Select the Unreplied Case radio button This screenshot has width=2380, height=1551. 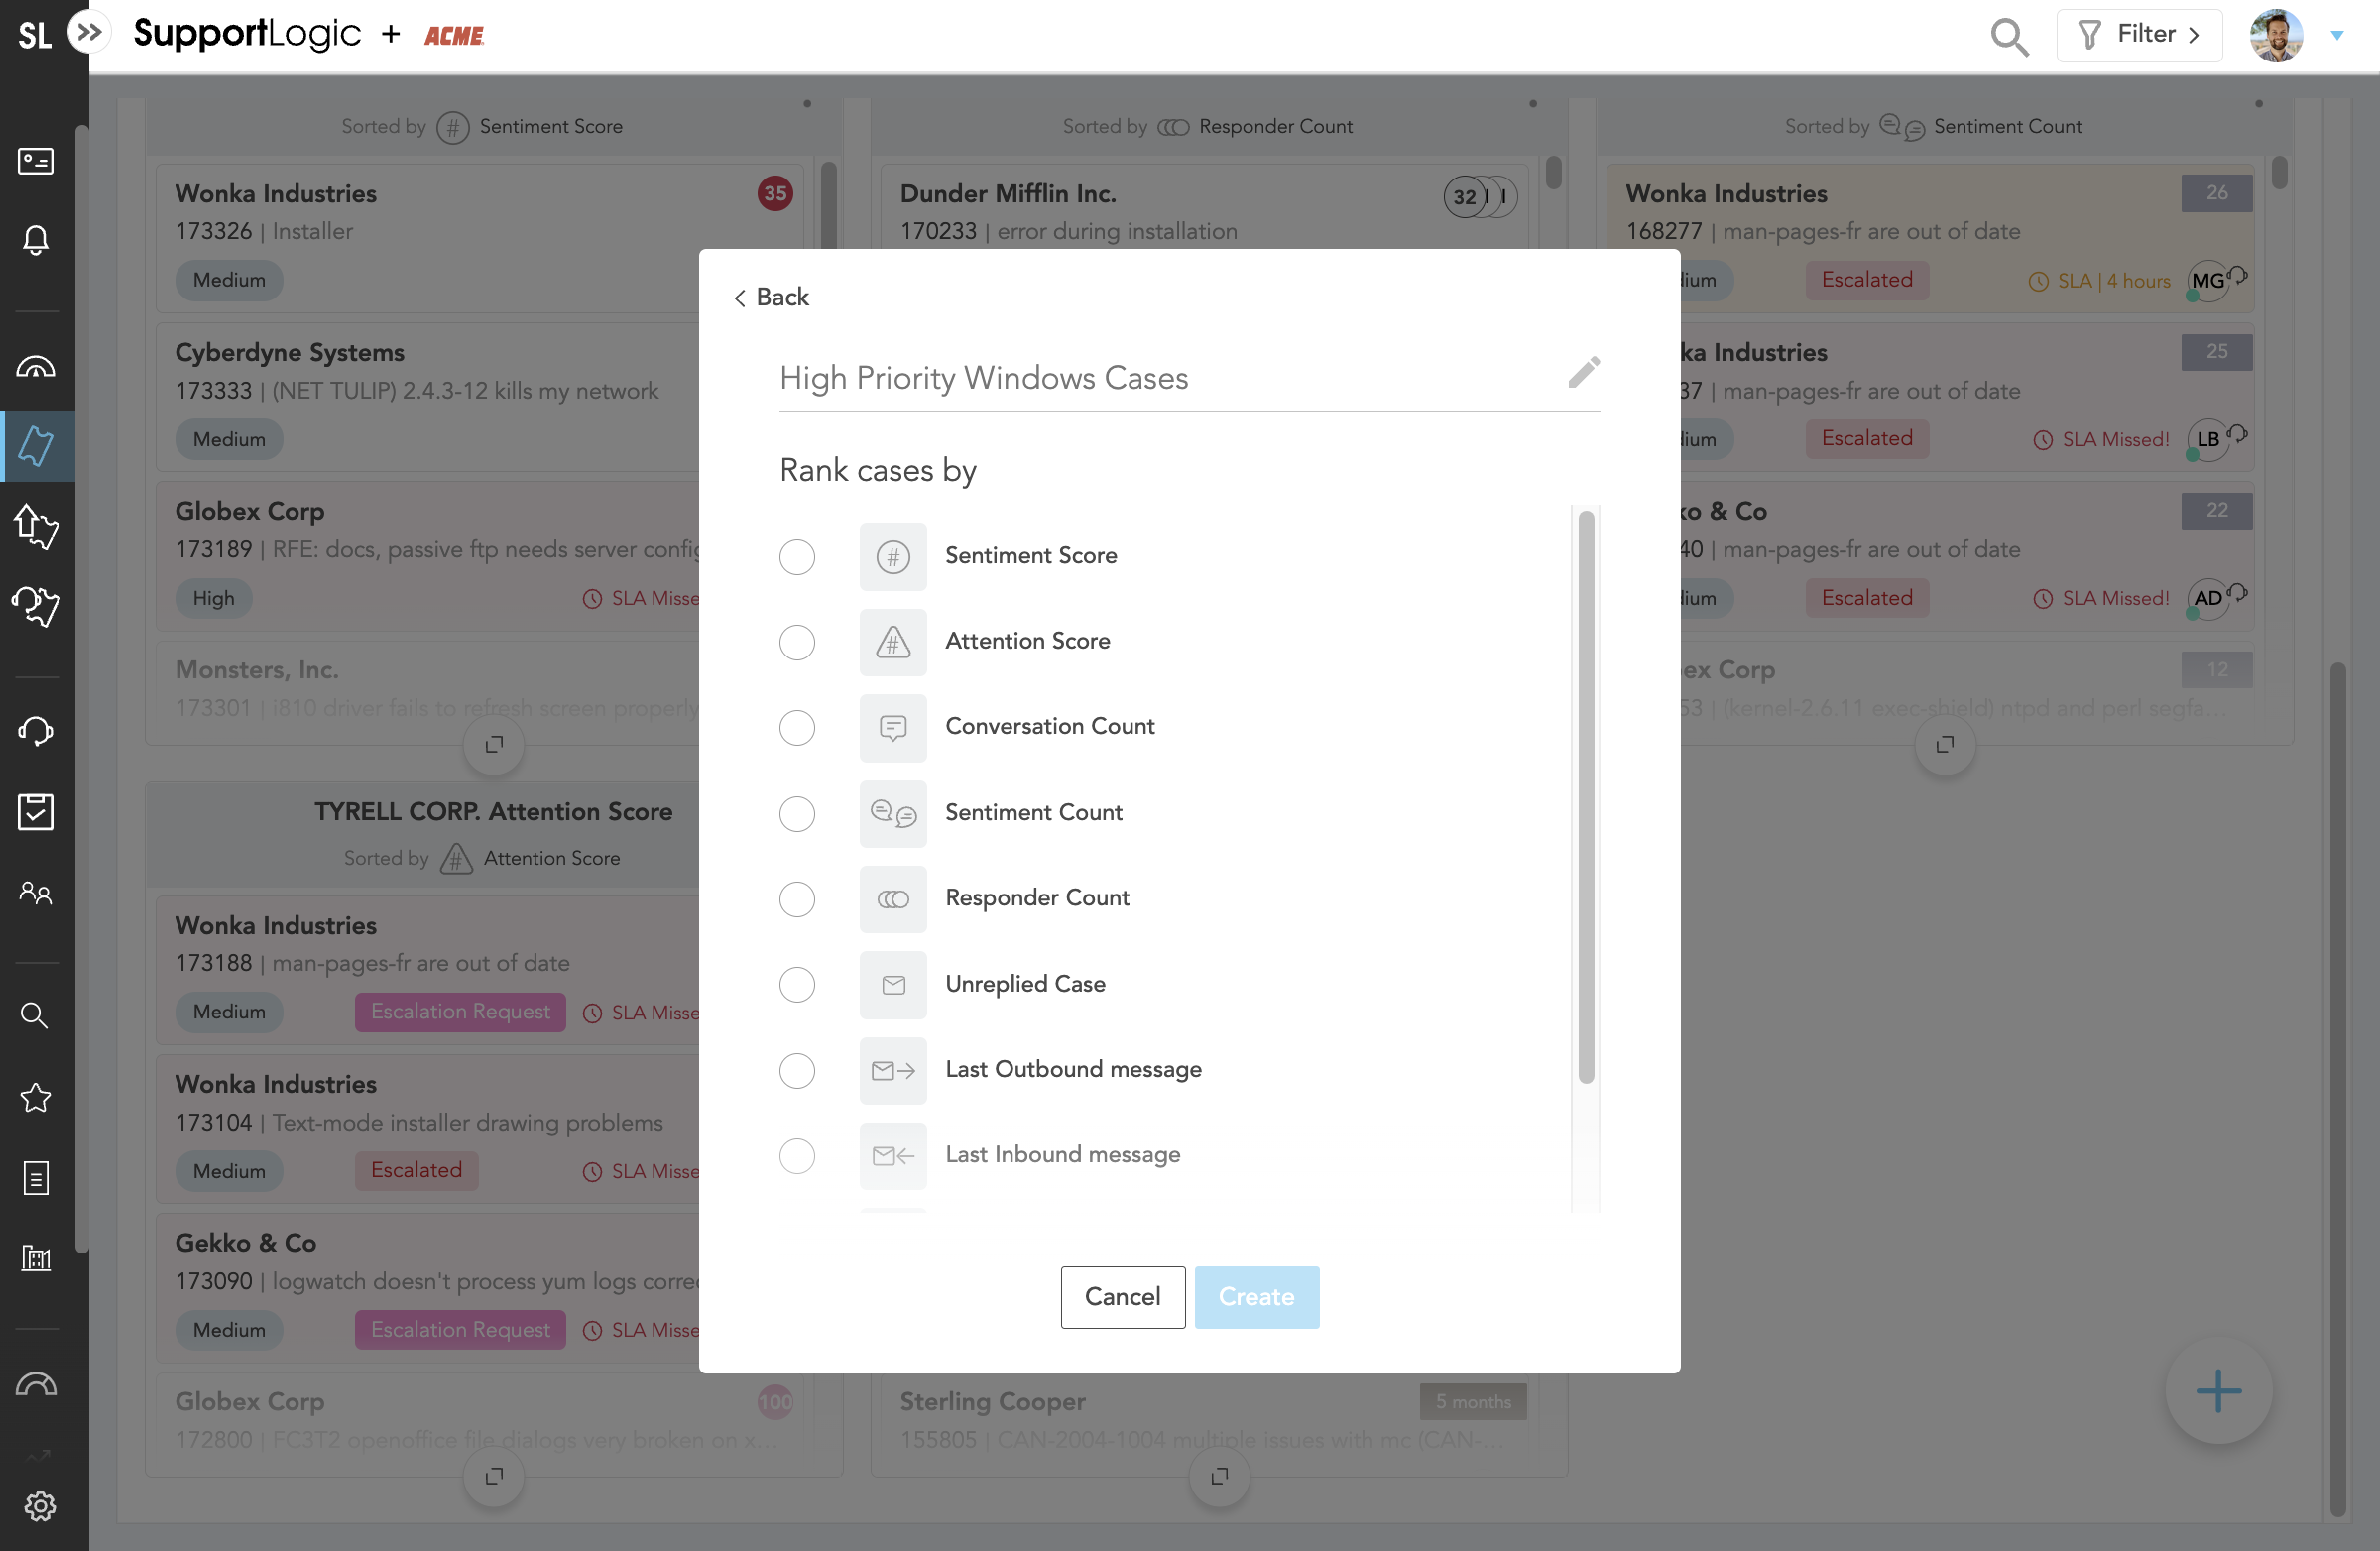coord(797,985)
